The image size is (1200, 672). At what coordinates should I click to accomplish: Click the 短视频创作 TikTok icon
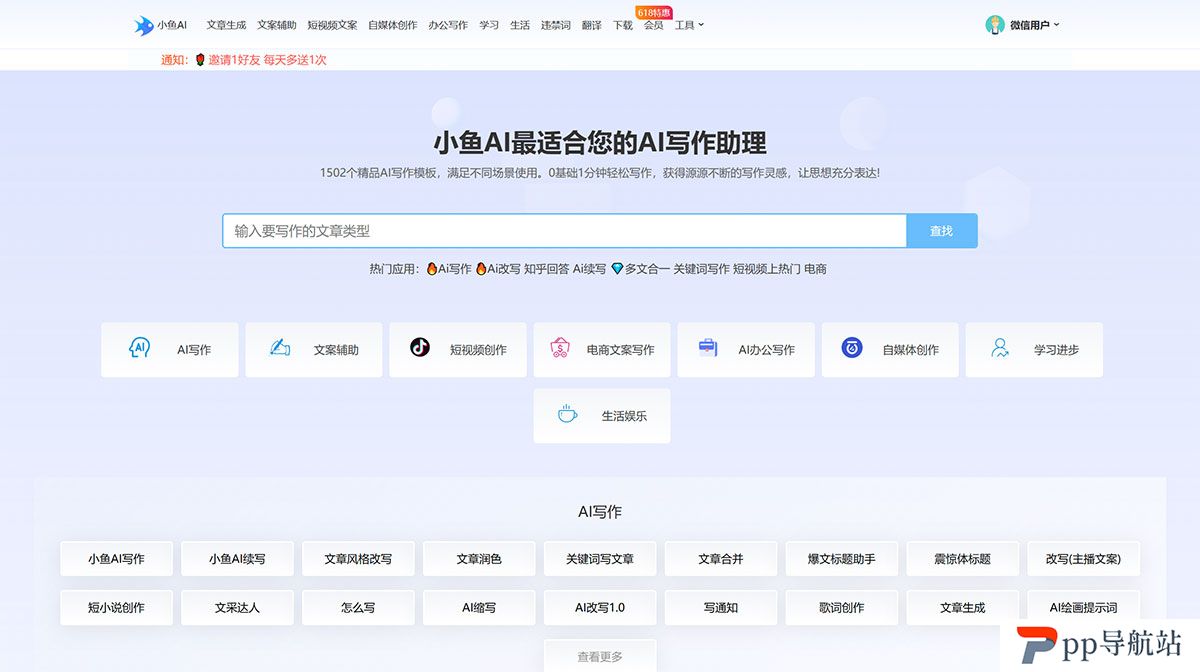[420, 348]
